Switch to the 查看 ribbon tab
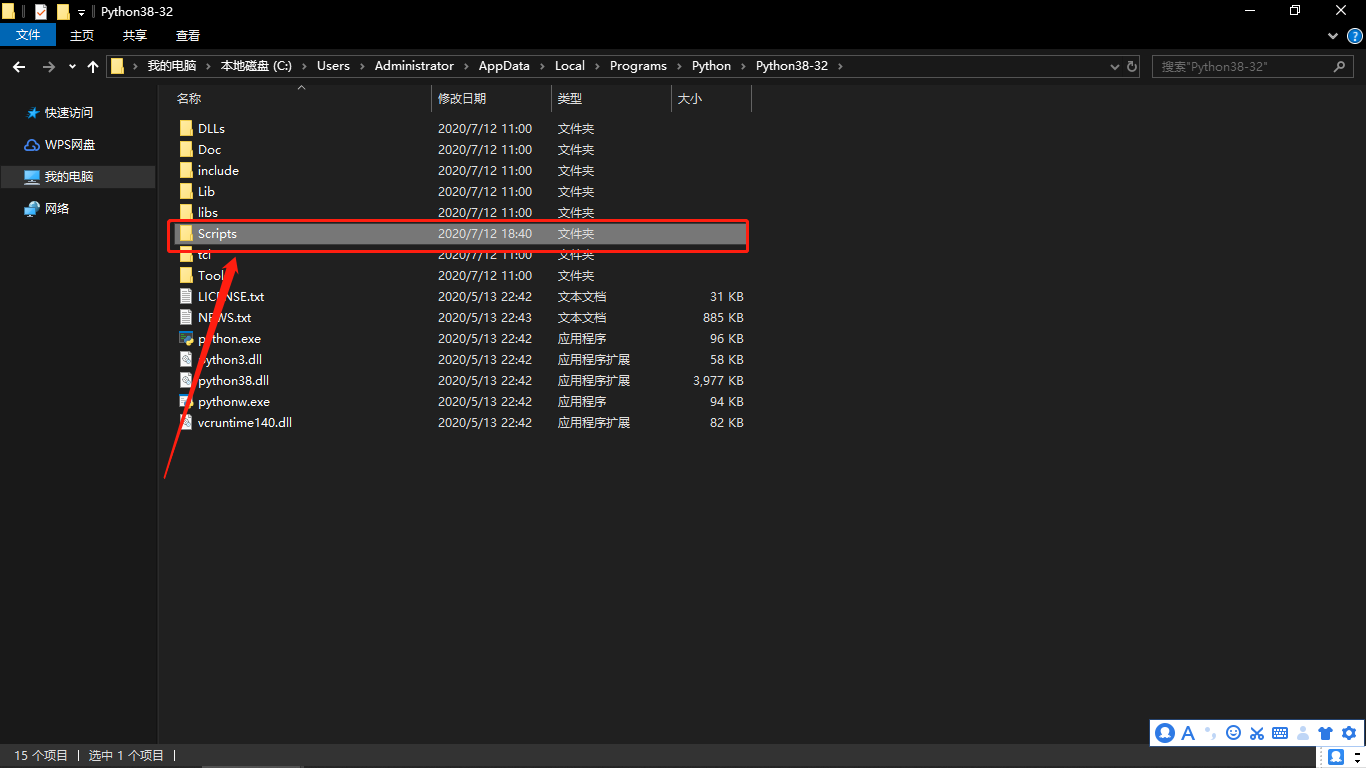The height and width of the screenshot is (768, 1366). tap(188, 35)
